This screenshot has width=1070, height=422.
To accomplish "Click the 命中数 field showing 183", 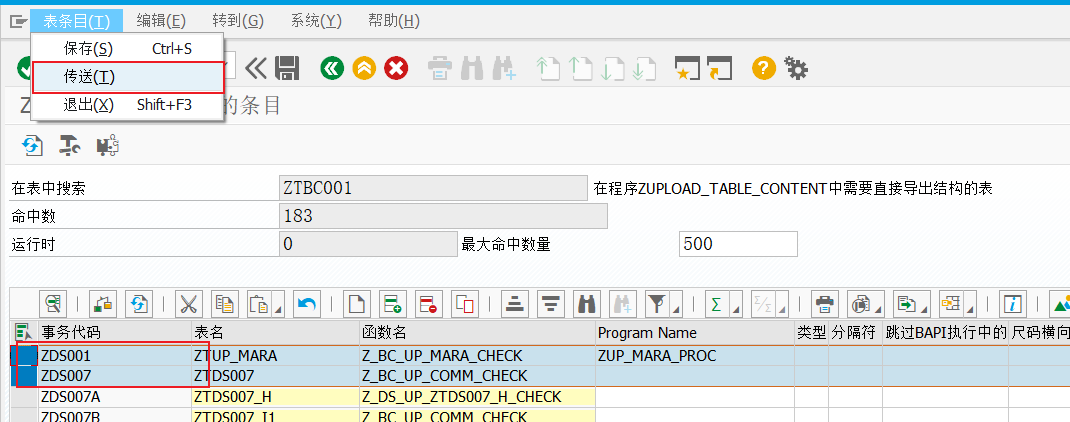I will (443, 216).
